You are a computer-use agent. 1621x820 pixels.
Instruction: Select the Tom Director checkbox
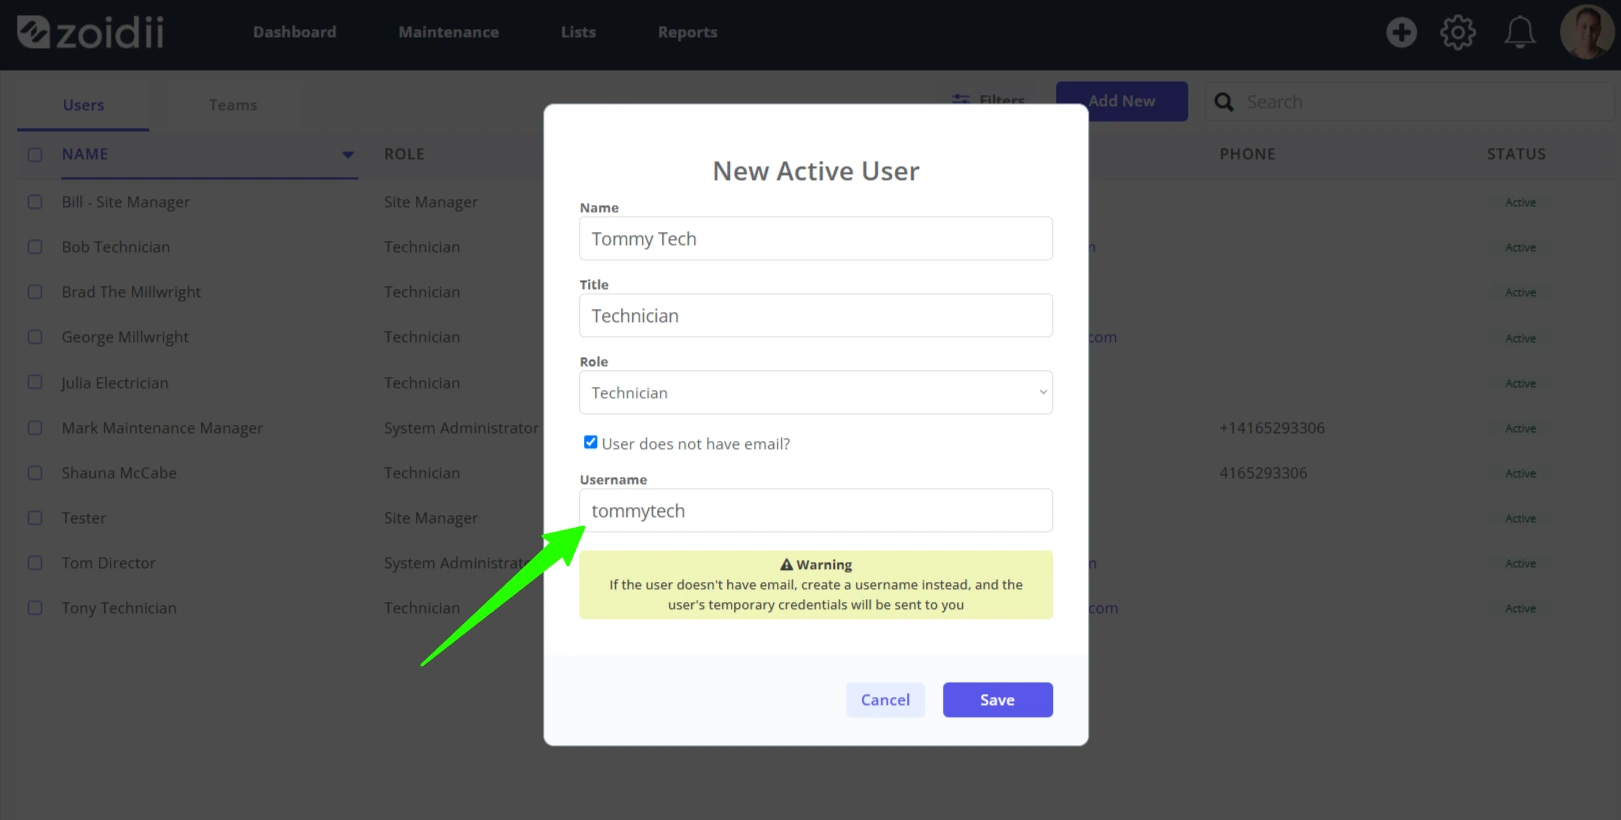tap(35, 563)
